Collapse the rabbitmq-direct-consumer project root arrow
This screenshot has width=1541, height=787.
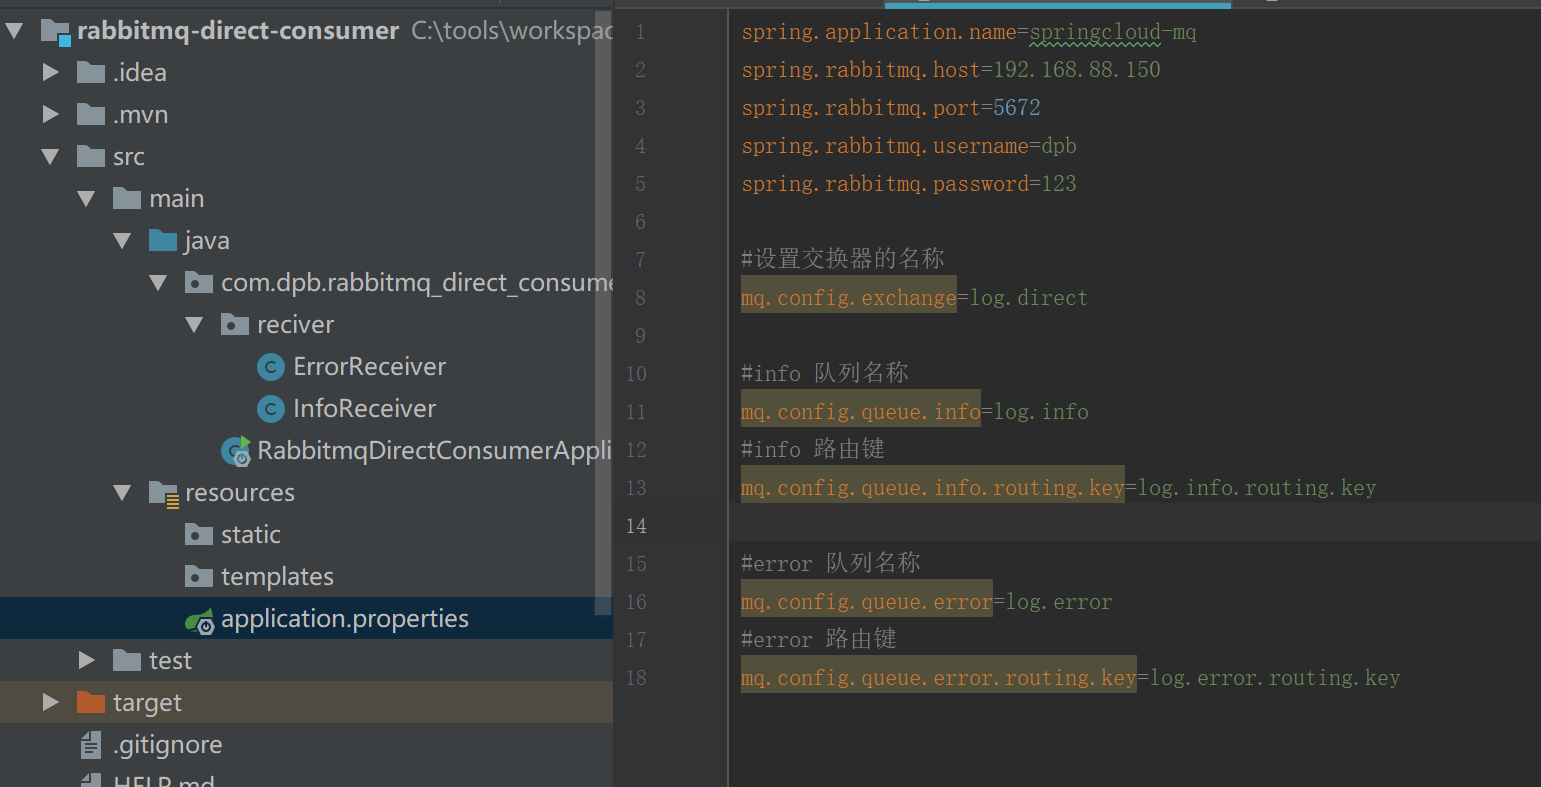click(x=14, y=31)
